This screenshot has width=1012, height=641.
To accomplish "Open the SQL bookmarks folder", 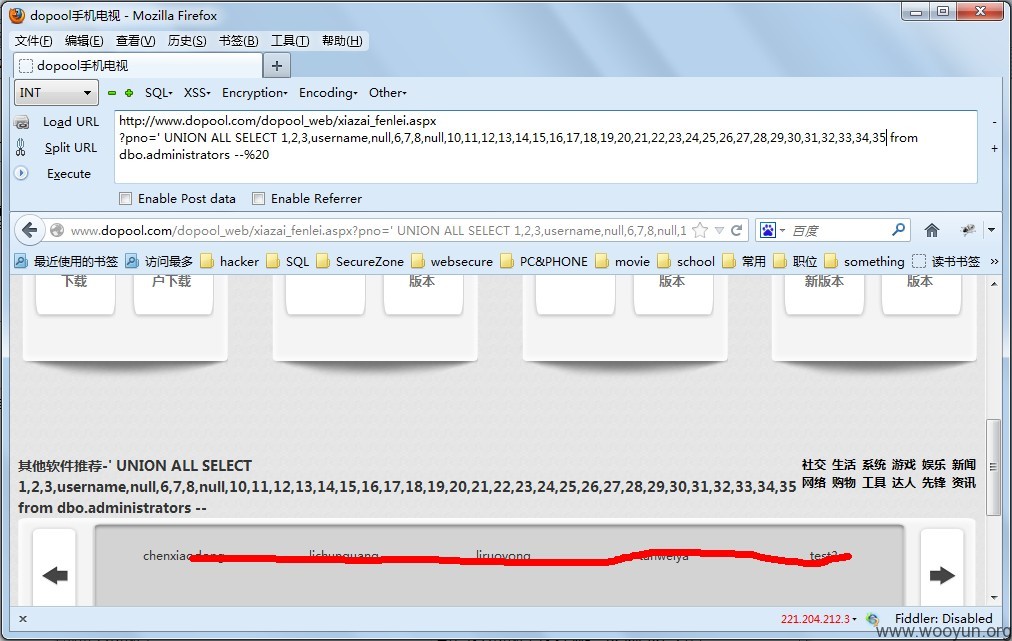I will point(288,261).
